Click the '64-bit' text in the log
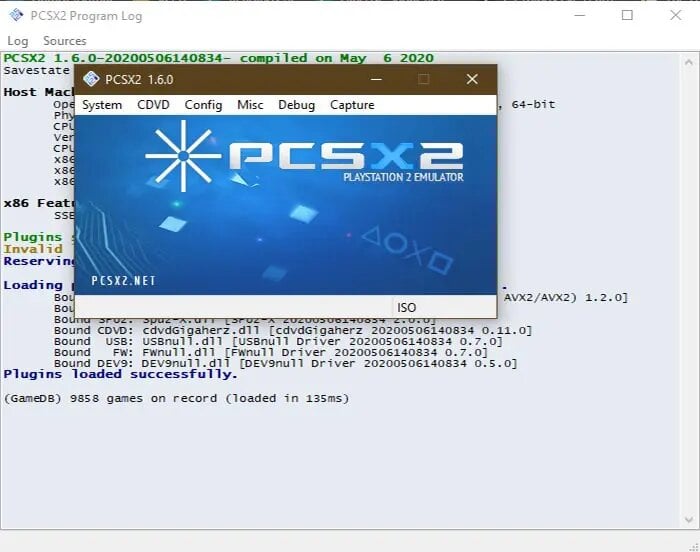This screenshot has height=552, width=700. [533, 105]
